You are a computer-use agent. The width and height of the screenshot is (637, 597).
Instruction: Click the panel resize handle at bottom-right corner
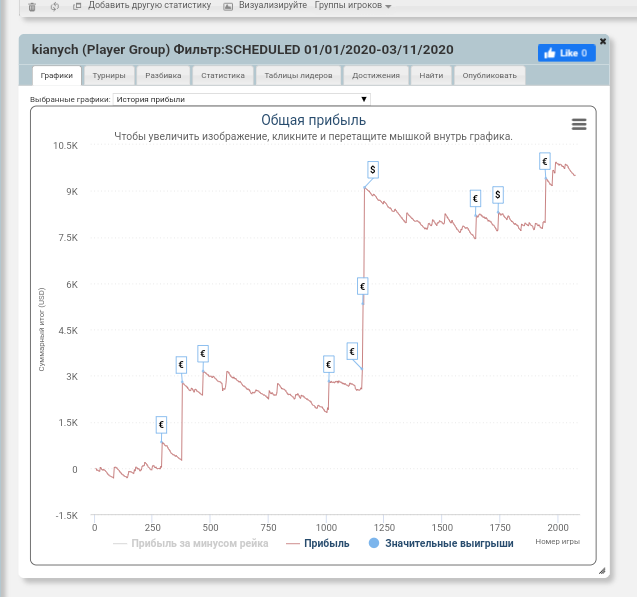602,571
